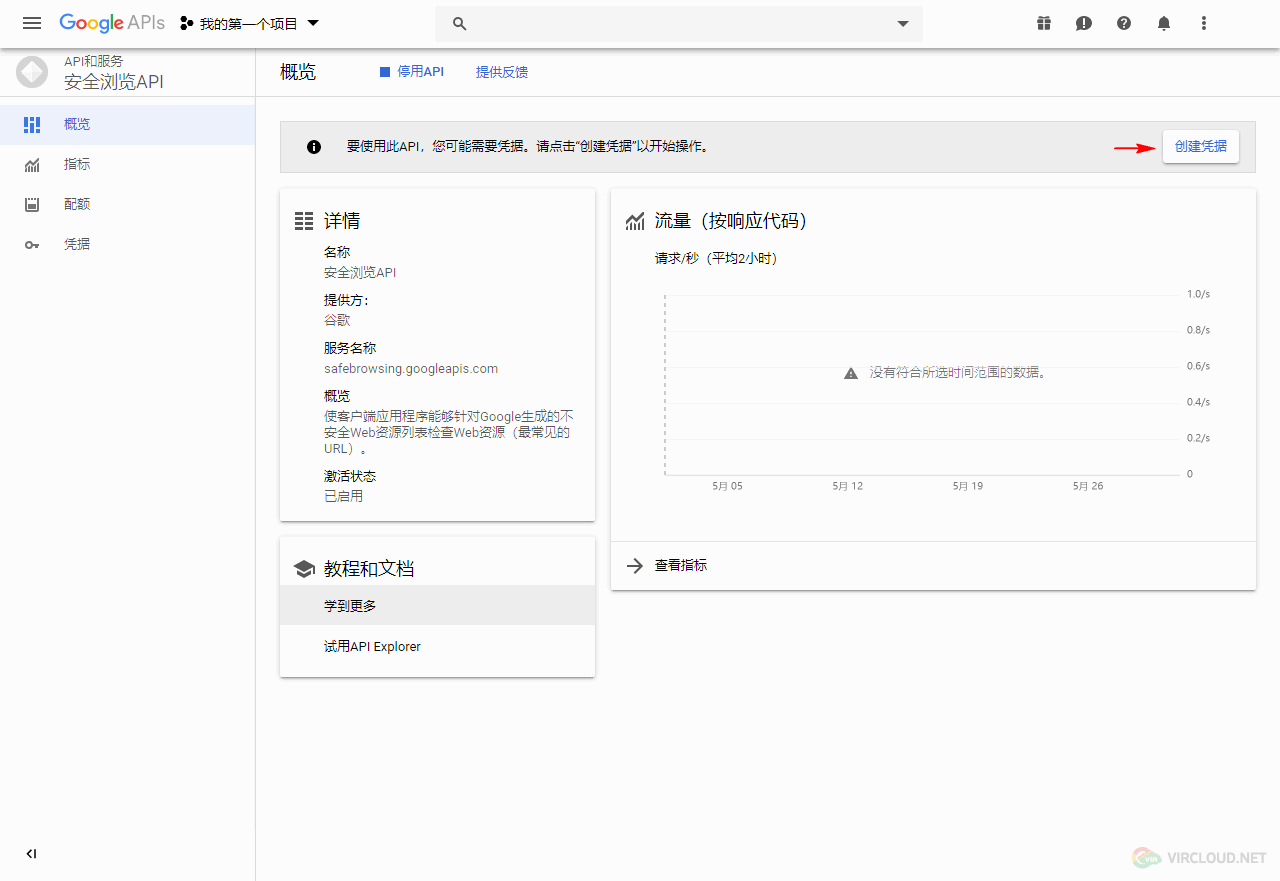Click the search magnifier icon
This screenshot has width=1280, height=881.
coord(460,23)
